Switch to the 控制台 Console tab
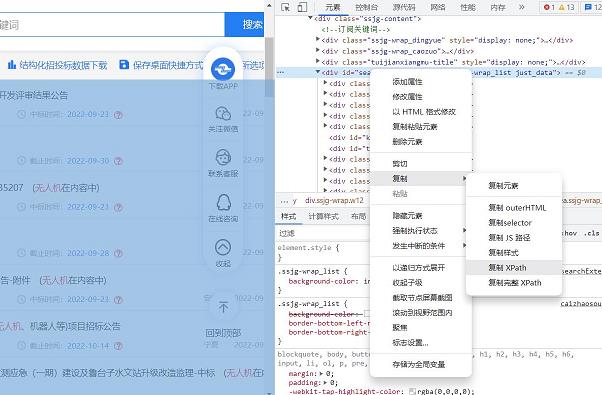The image size is (602, 395). click(366, 7)
